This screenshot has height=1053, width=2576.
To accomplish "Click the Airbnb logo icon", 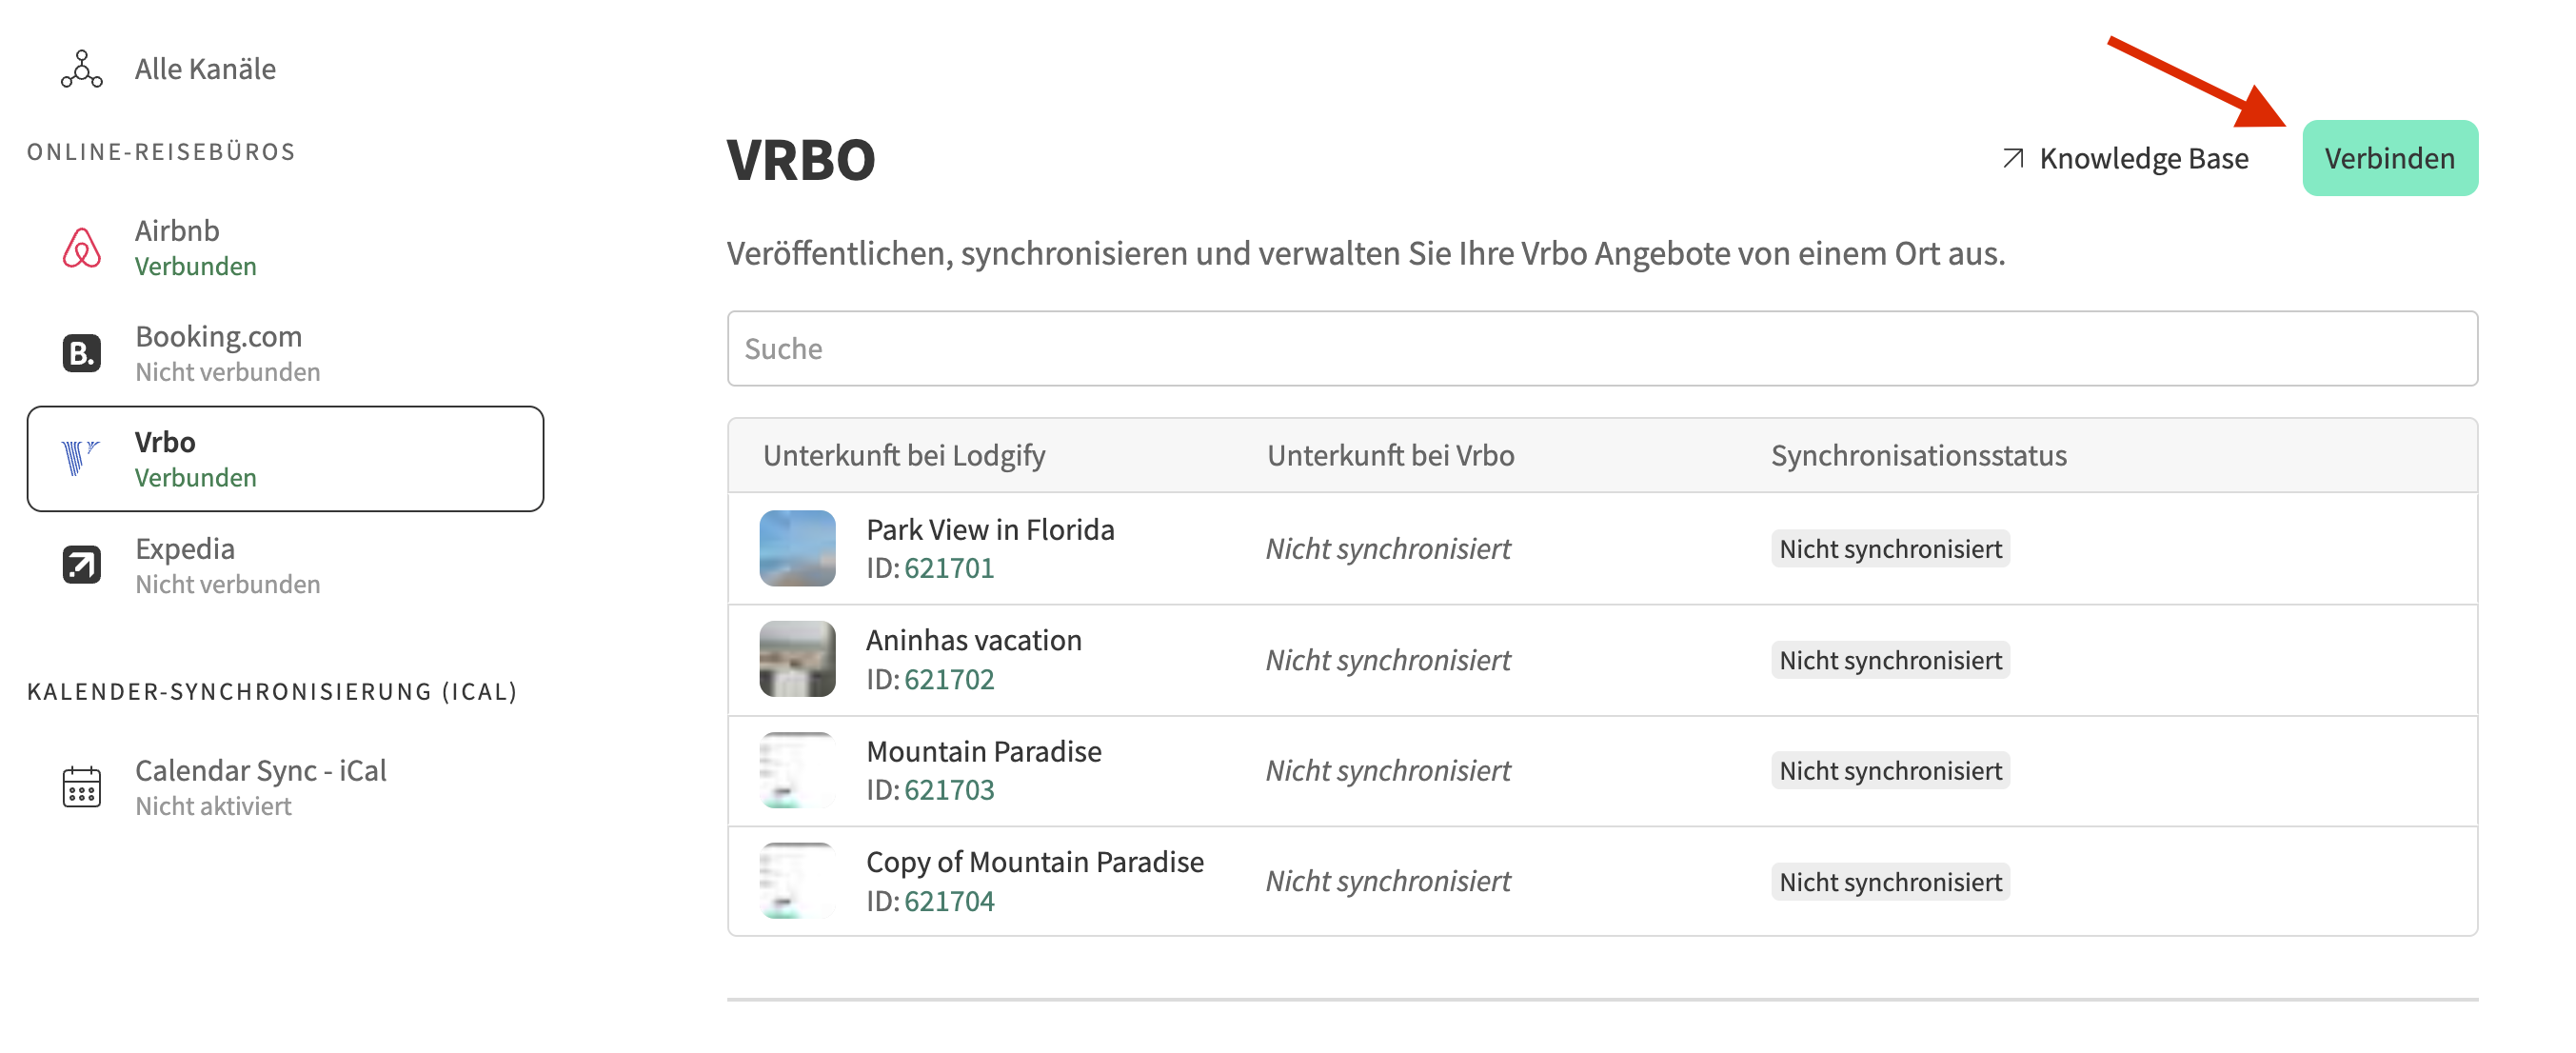I will pyautogui.click(x=81, y=248).
